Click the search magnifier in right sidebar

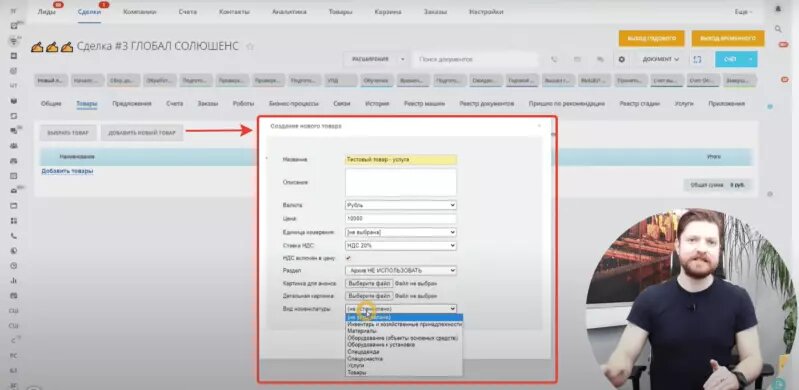coord(778,29)
